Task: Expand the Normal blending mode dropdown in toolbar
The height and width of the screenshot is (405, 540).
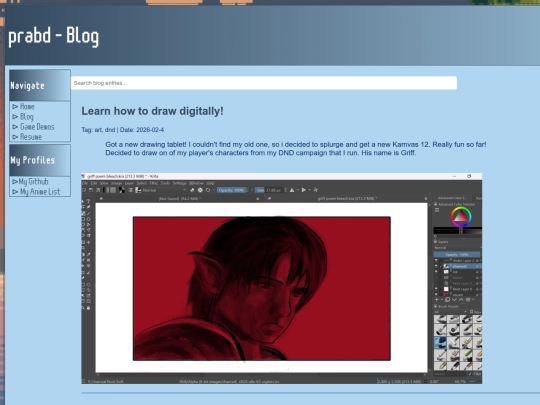Action: tap(164, 190)
